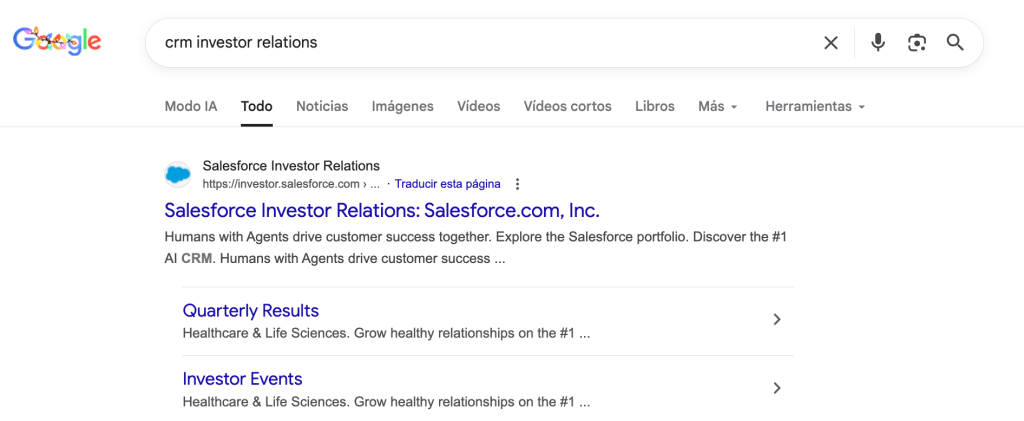Expand the Quarterly Results chevron arrow
This screenshot has width=1024, height=421.
(x=777, y=320)
